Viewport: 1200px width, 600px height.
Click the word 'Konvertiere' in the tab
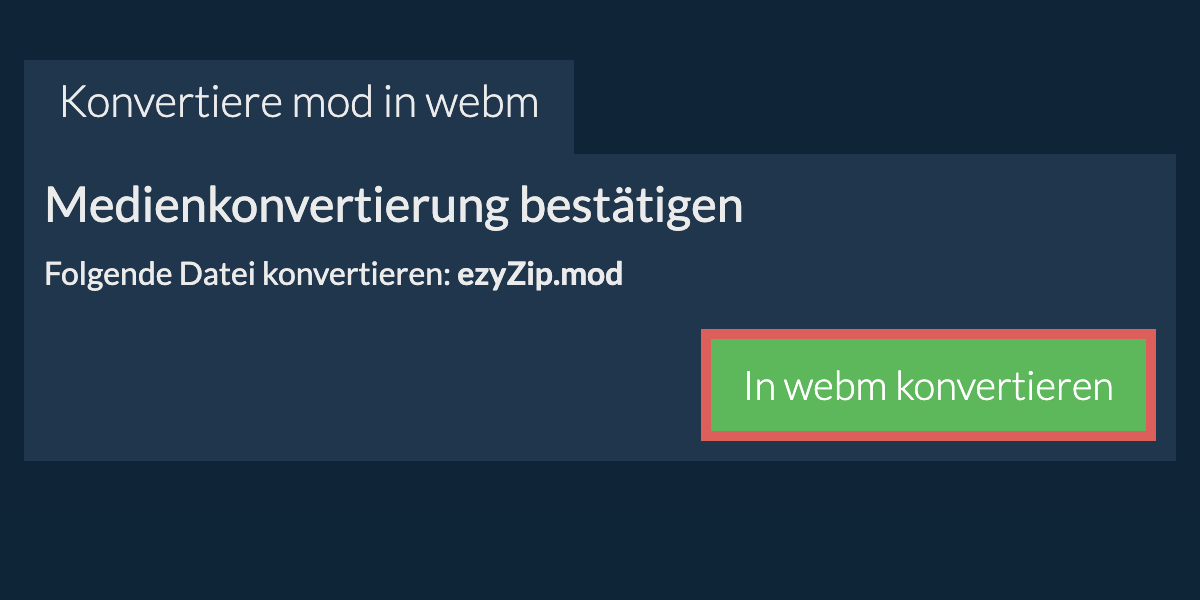pyautogui.click(x=171, y=103)
